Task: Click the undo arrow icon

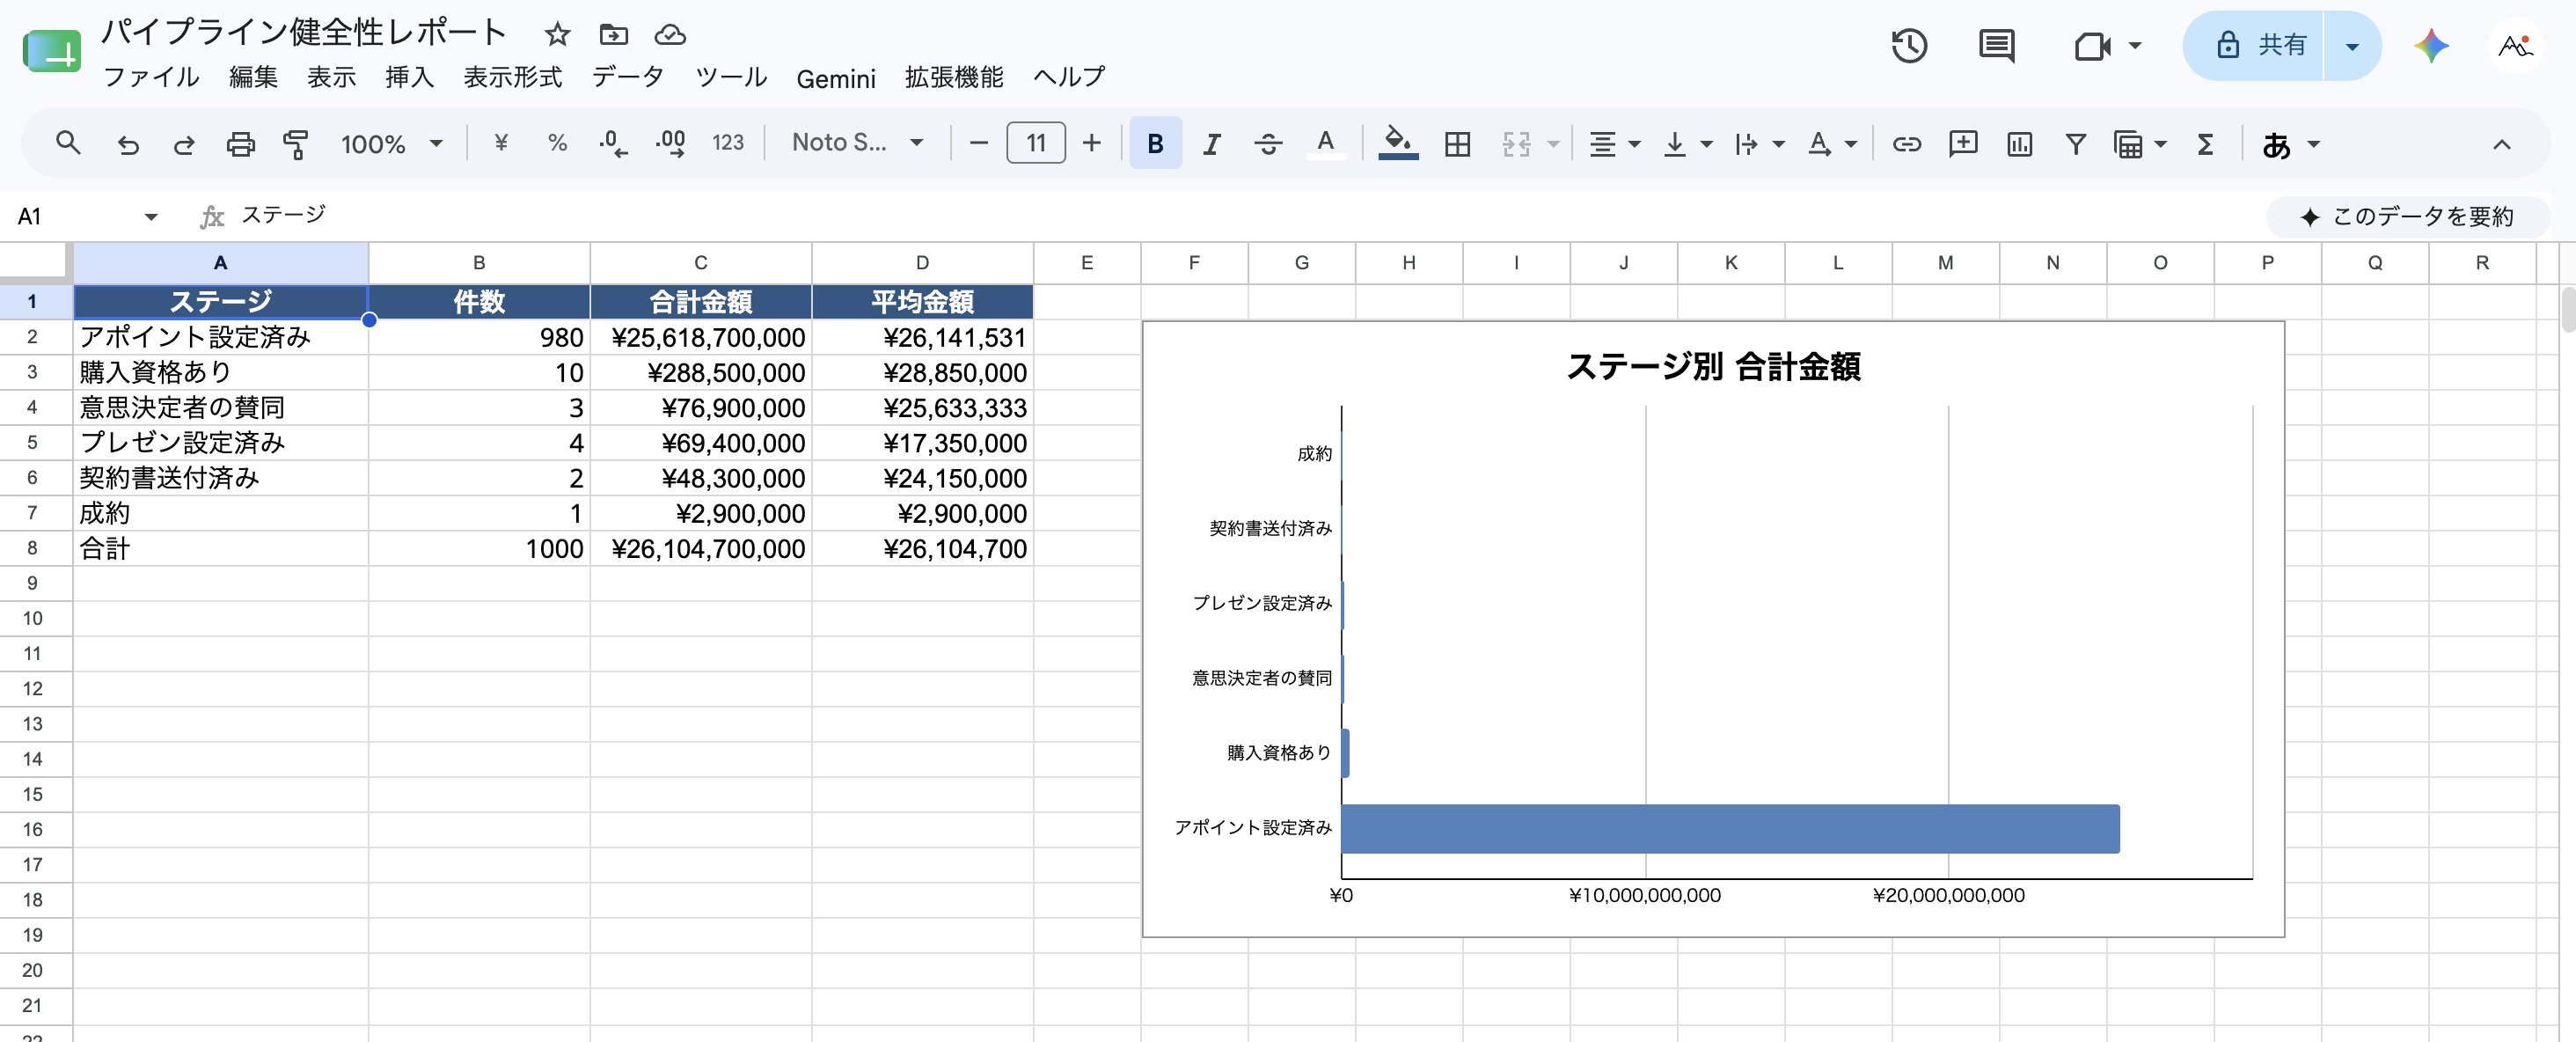Action: 128,144
